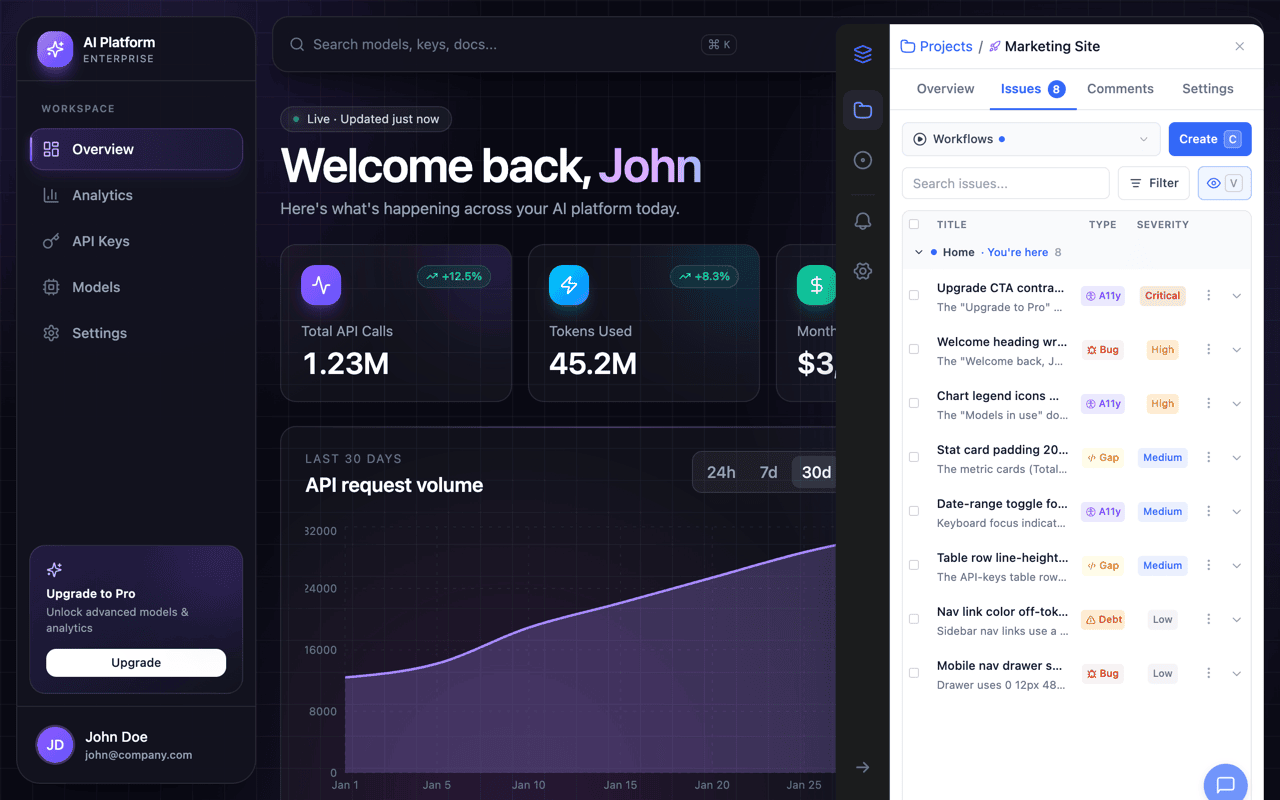This screenshot has height=800, width=1280.
Task: Expand the Chart legend icons issue row
Action: click(x=1237, y=404)
